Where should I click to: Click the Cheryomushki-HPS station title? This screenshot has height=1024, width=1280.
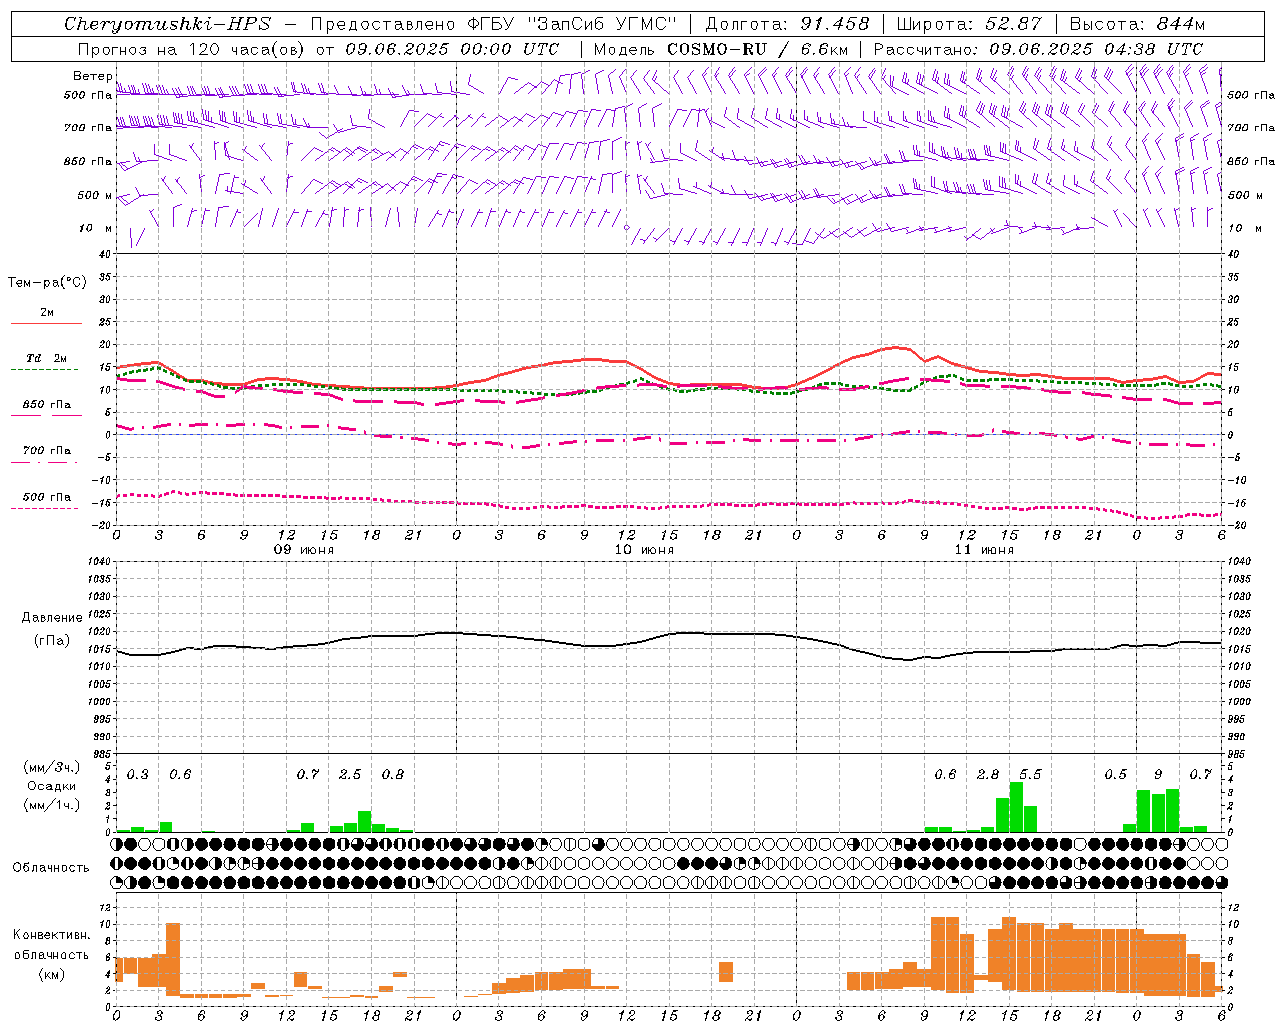(x=167, y=24)
